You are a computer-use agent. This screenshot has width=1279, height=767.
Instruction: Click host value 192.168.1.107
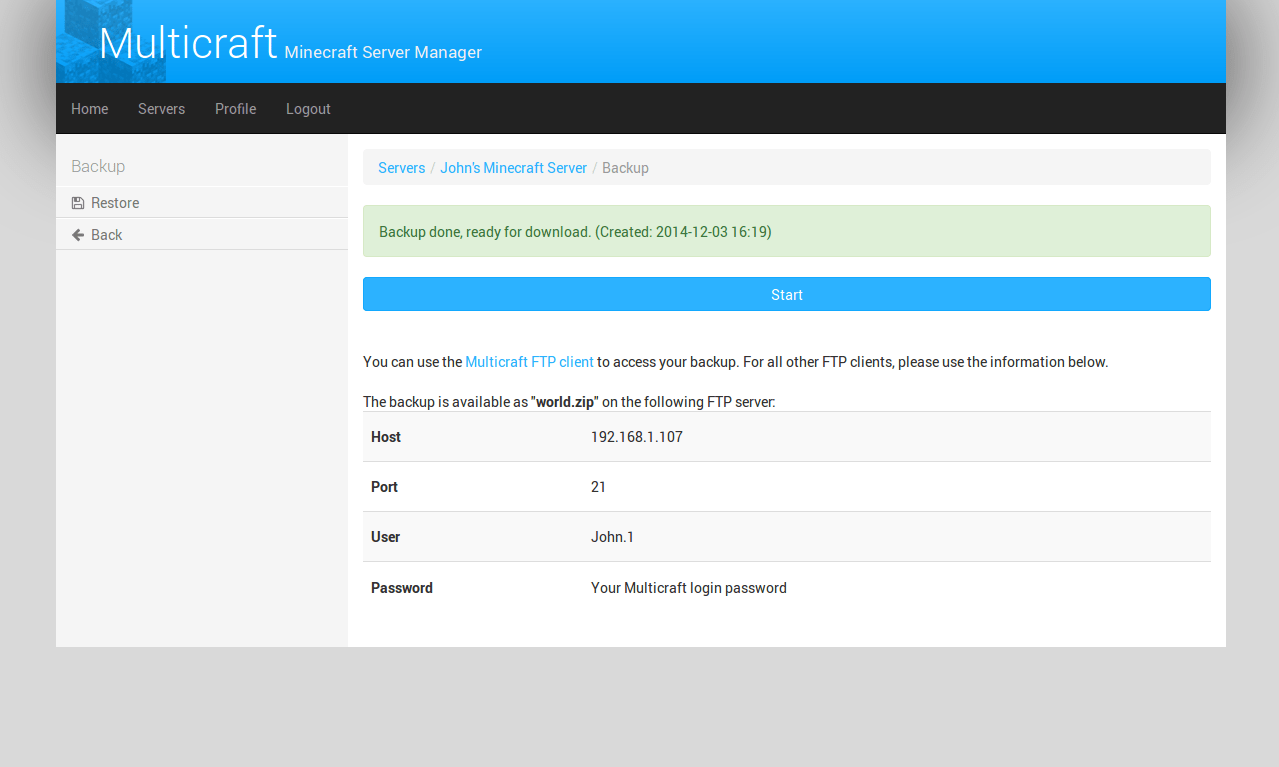(637, 437)
